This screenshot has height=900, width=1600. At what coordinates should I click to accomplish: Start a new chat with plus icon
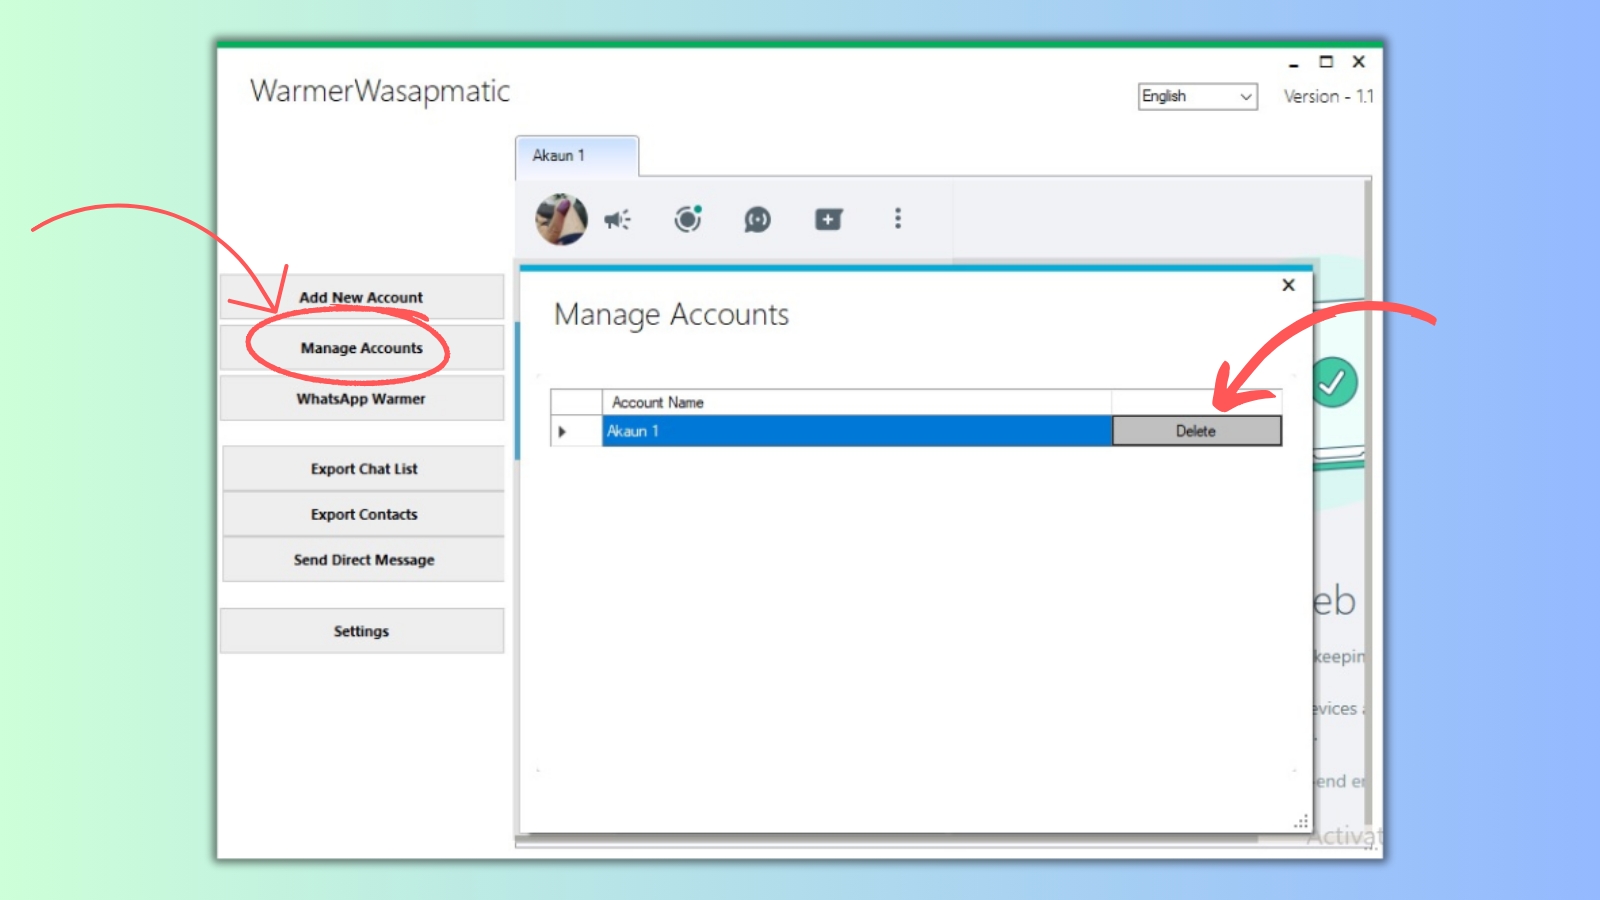point(828,219)
